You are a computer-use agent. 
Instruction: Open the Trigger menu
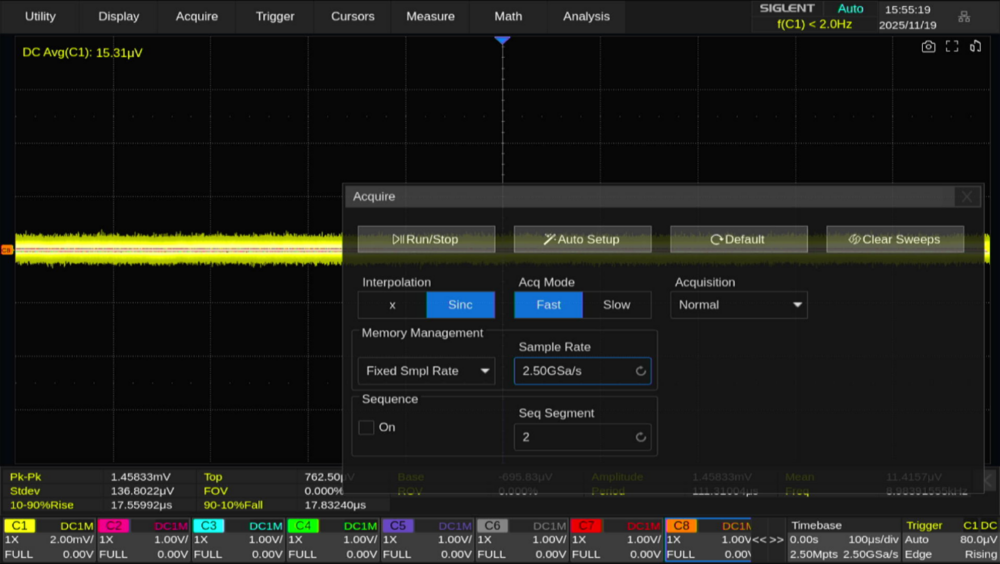point(275,16)
